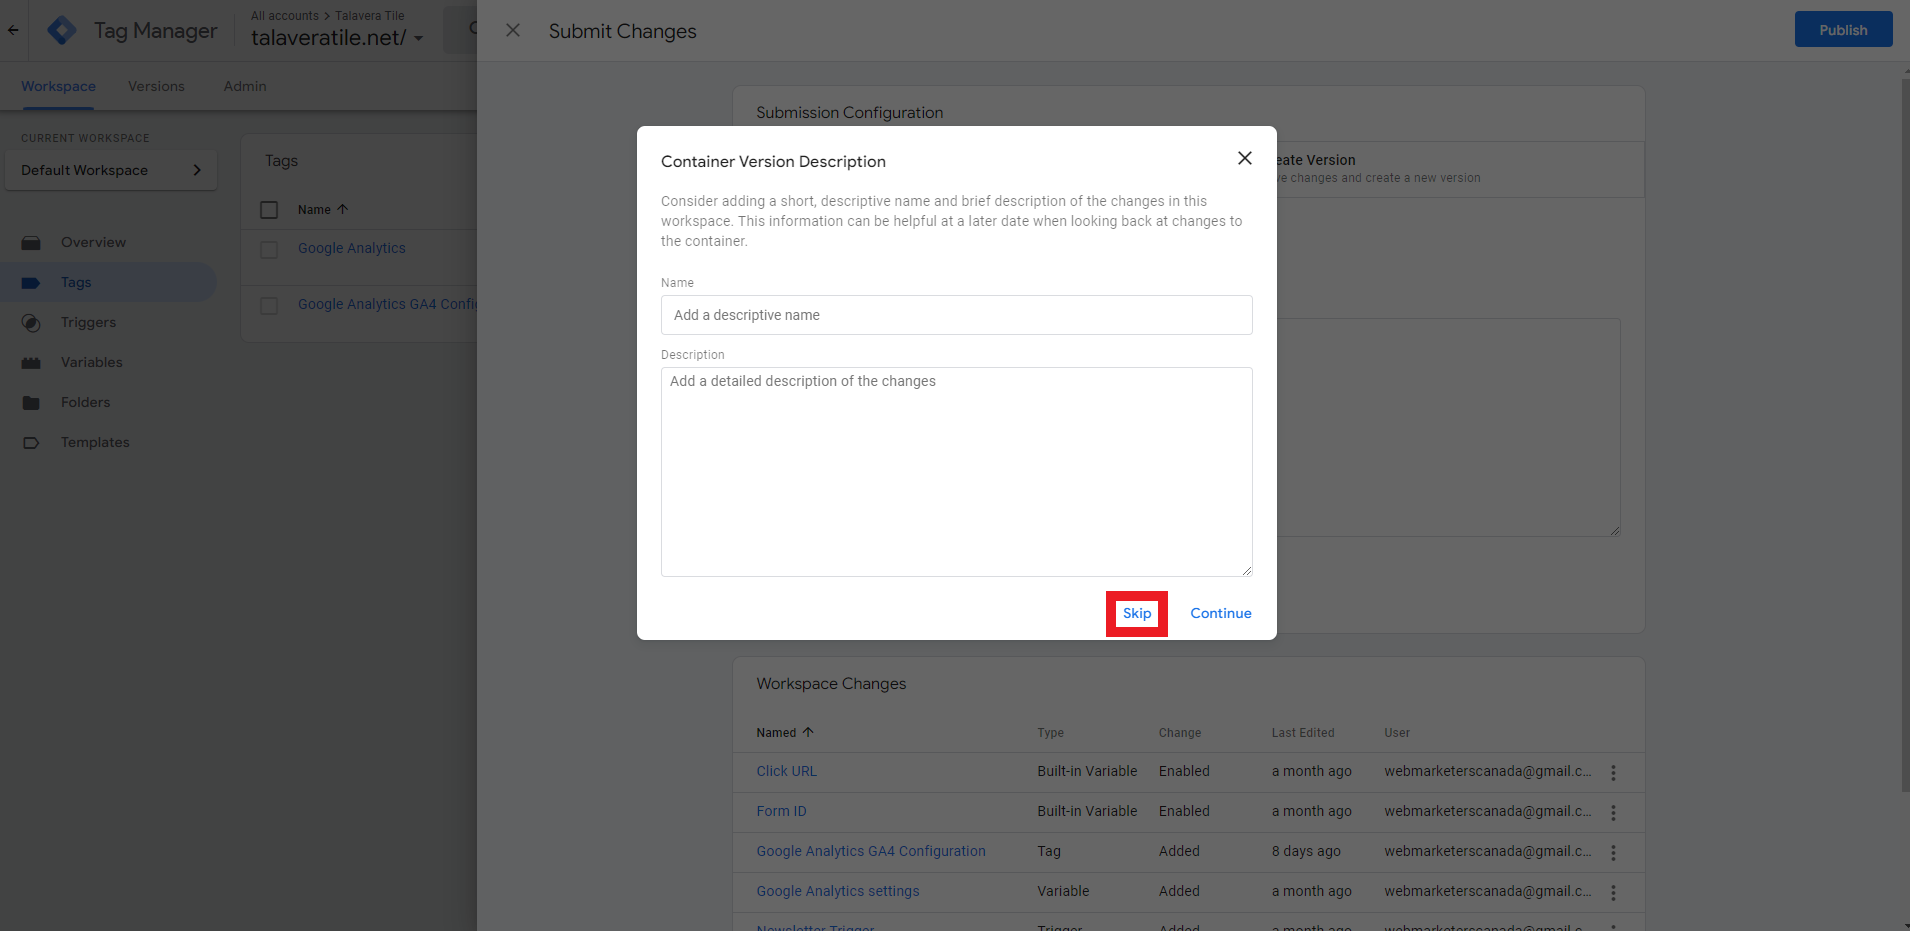
Task: Check the Google Analytics tag checkbox
Action: pos(269,249)
